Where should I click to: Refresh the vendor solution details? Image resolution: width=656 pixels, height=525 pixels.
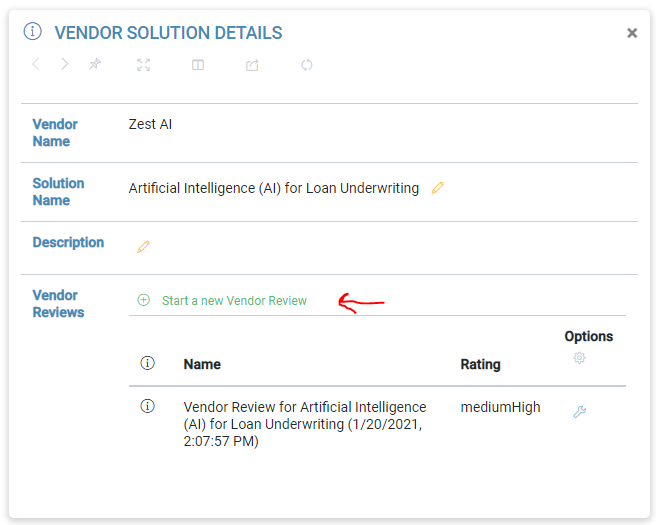pos(307,65)
